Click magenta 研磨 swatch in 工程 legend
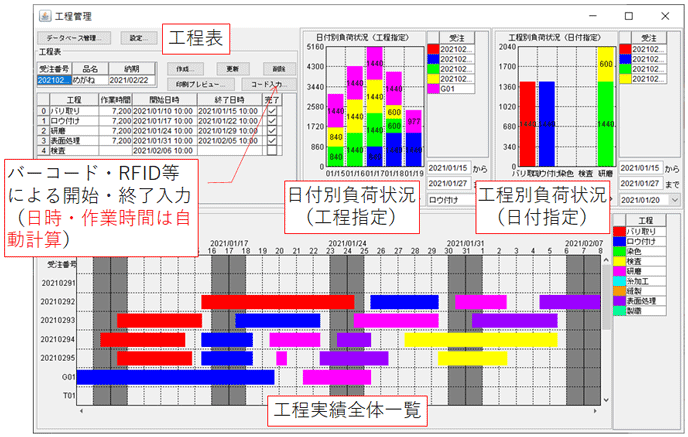Viewport: 688px width, 437px height. (x=619, y=271)
